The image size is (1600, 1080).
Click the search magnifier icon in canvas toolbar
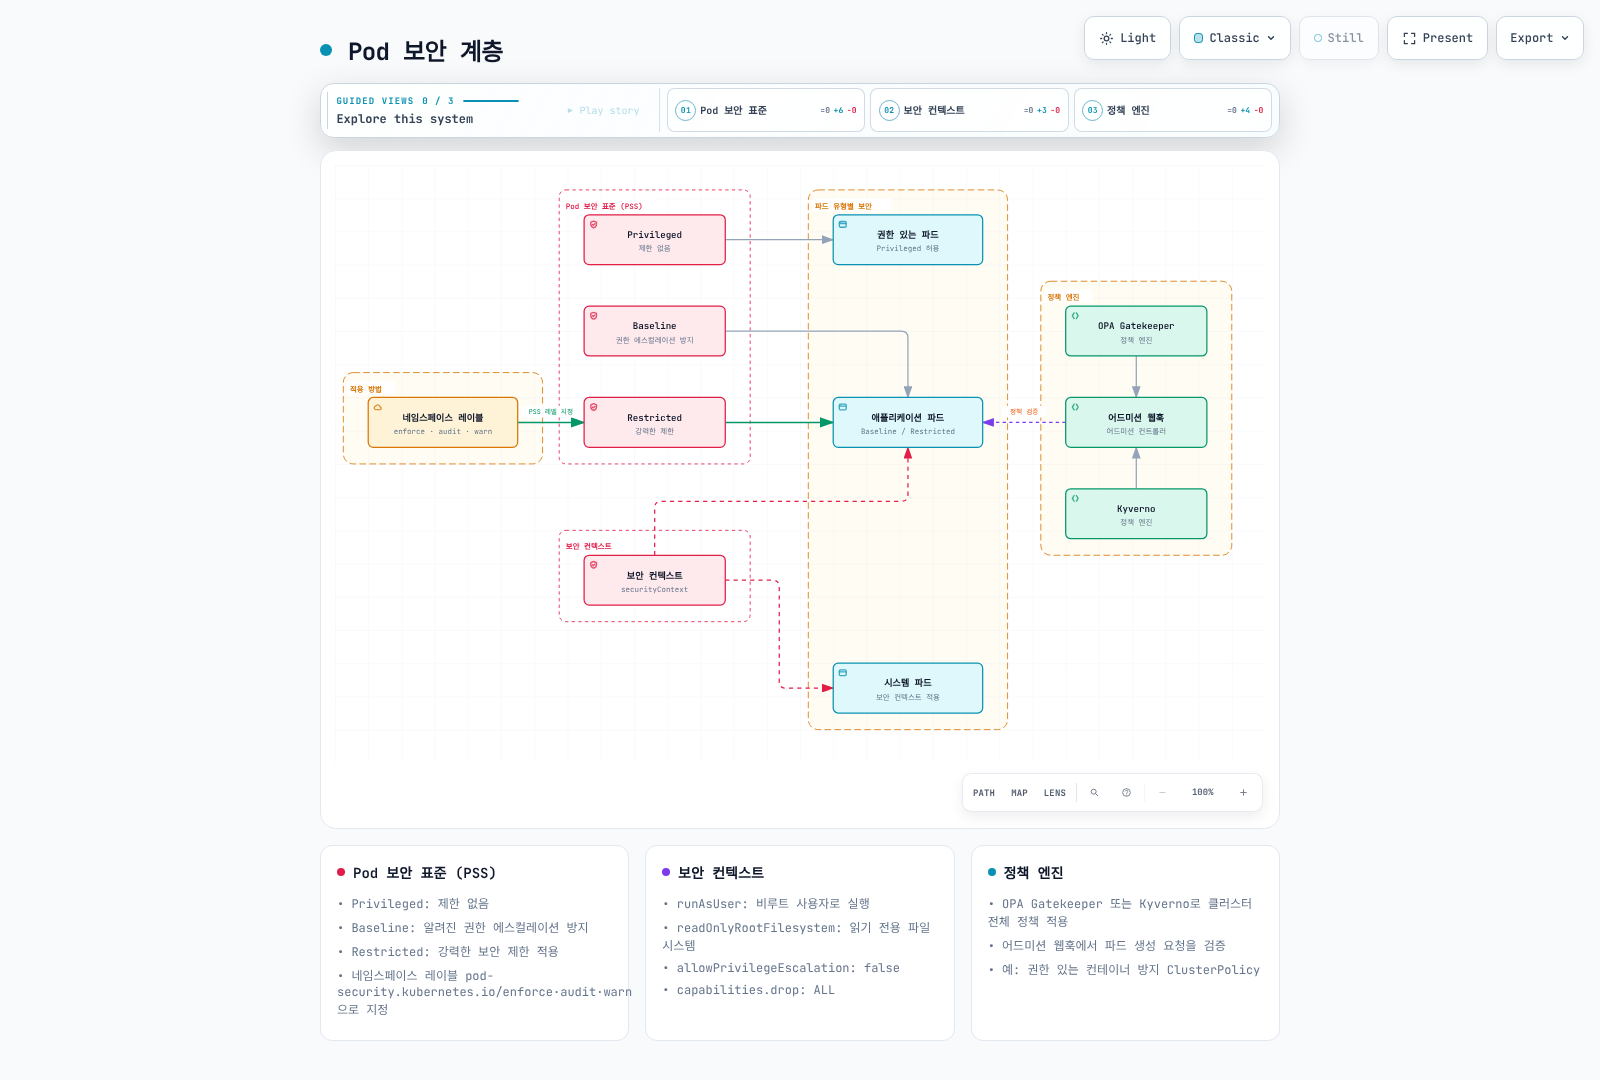click(1094, 792)
